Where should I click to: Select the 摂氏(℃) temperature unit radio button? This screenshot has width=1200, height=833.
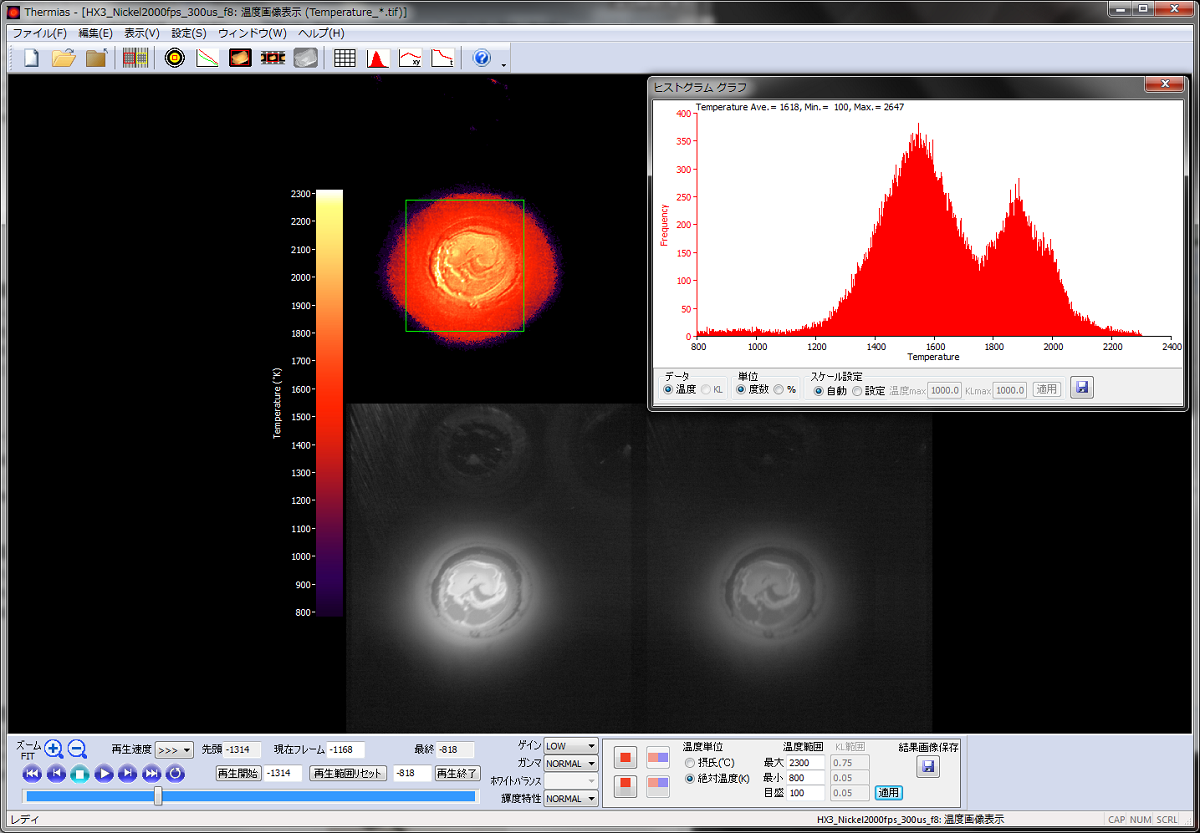tap(690, 763)
